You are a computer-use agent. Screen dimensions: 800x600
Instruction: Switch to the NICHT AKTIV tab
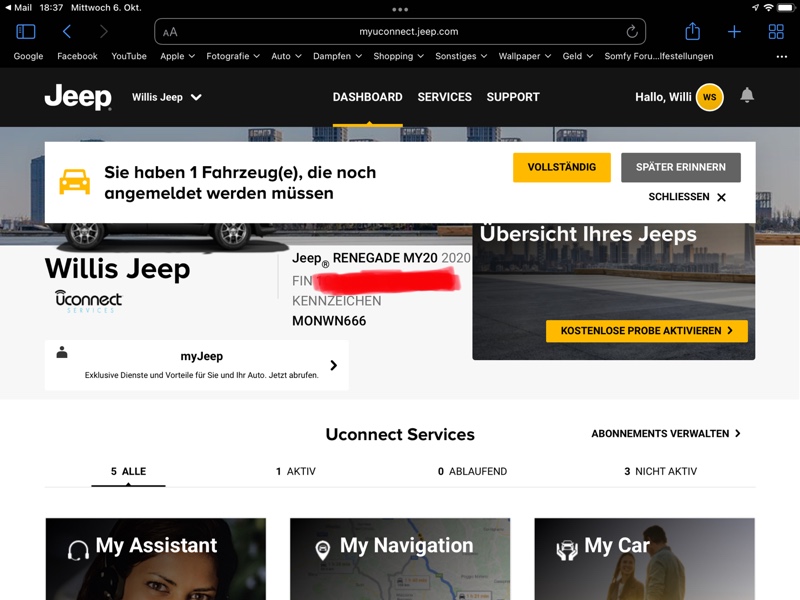[x=660, y=471]
